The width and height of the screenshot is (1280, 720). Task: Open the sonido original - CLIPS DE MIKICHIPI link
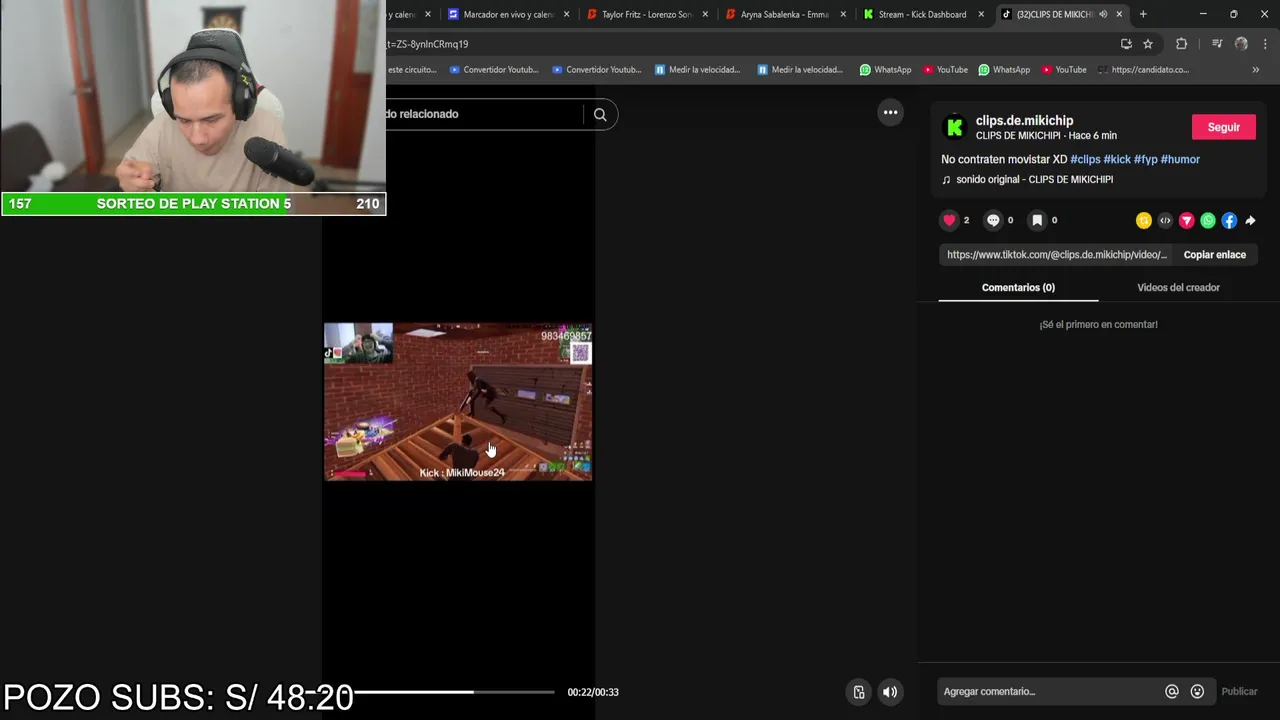pyautogui.click(x=1034, y=180)
